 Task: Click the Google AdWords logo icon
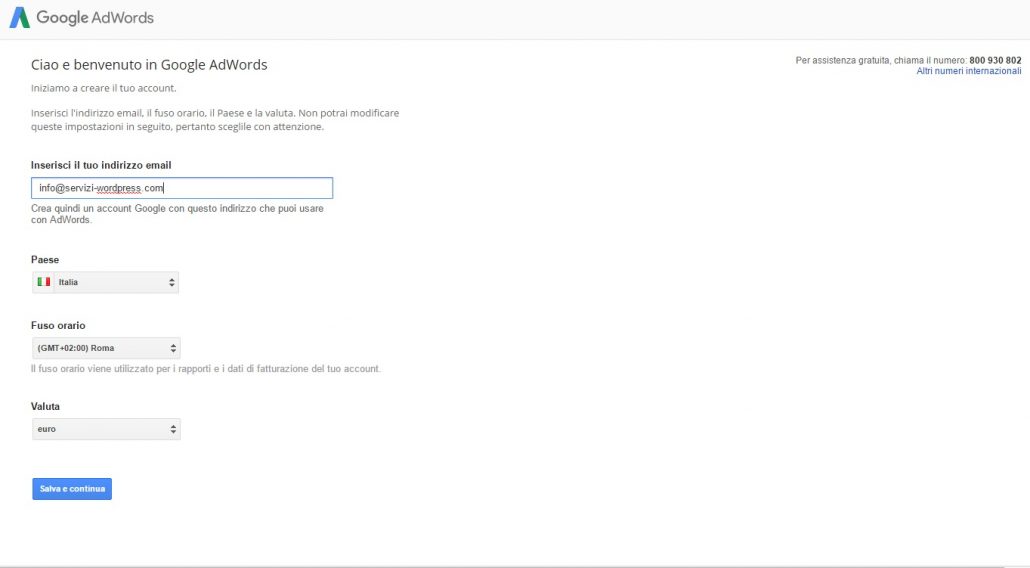20,18
